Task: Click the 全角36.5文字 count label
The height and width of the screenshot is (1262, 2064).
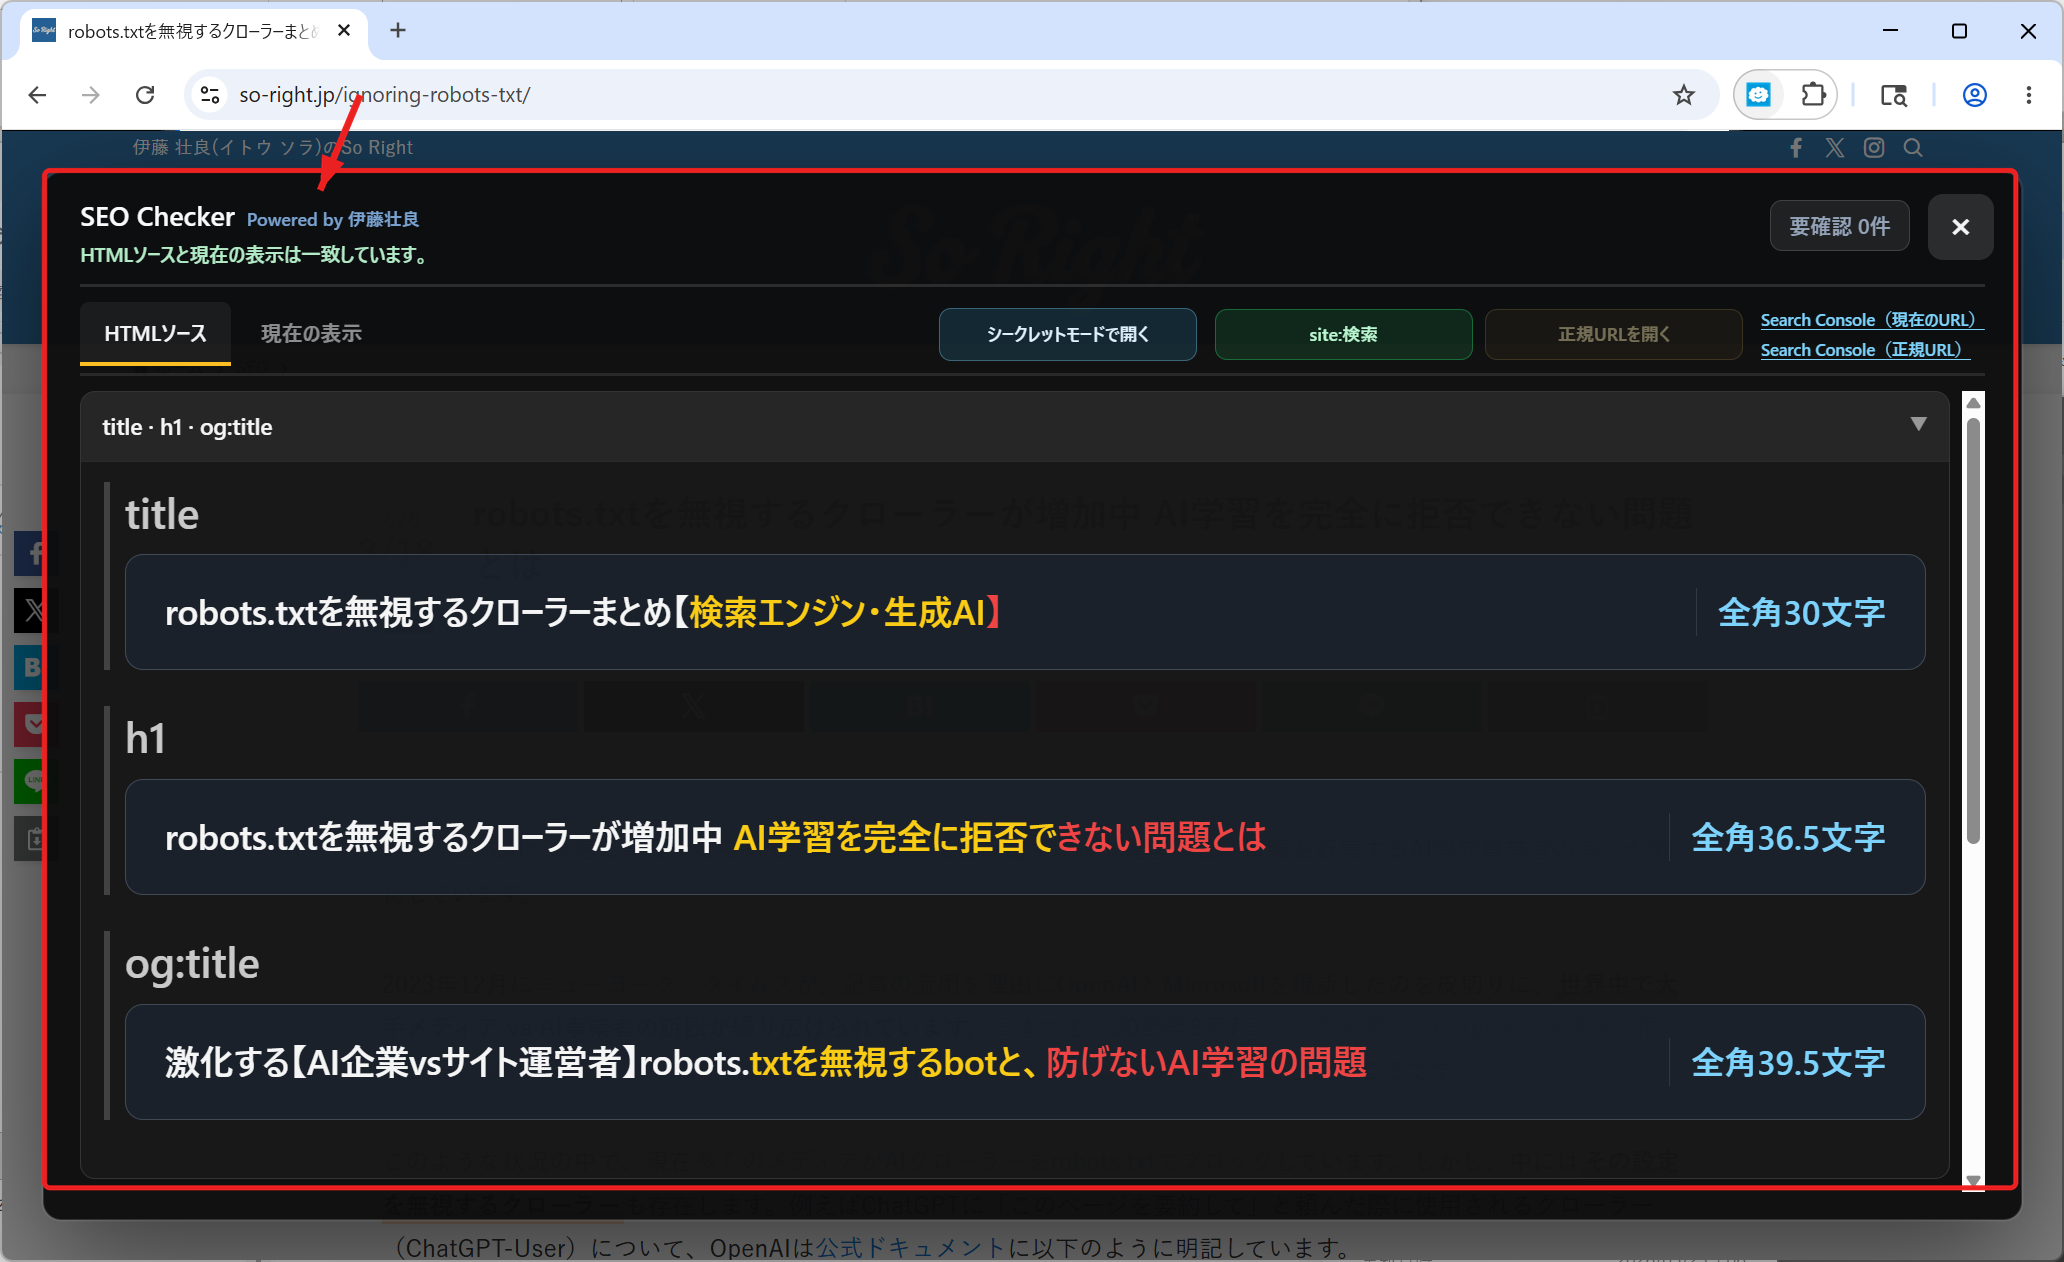Action: coord(1788,838)
